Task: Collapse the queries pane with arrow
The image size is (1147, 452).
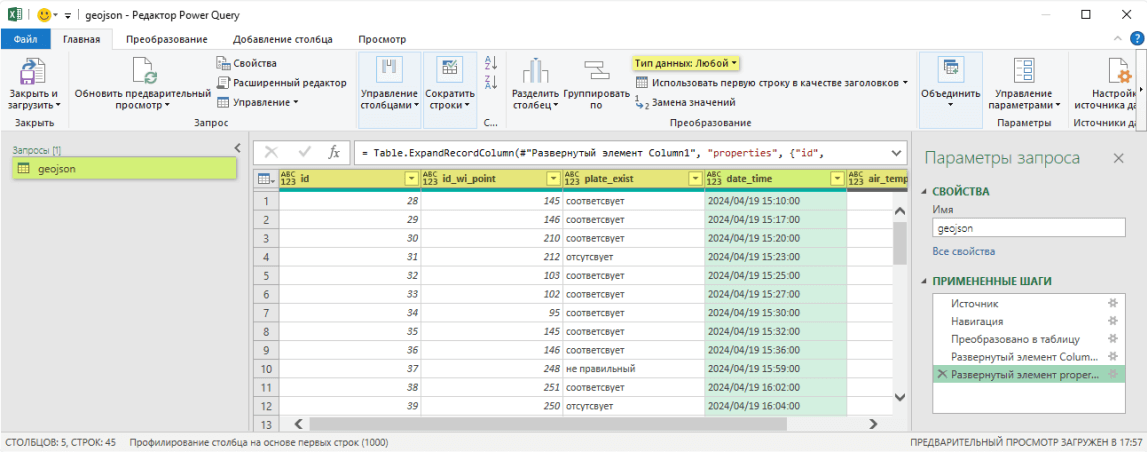Action: pyautogui.click(x=237, y=148)
